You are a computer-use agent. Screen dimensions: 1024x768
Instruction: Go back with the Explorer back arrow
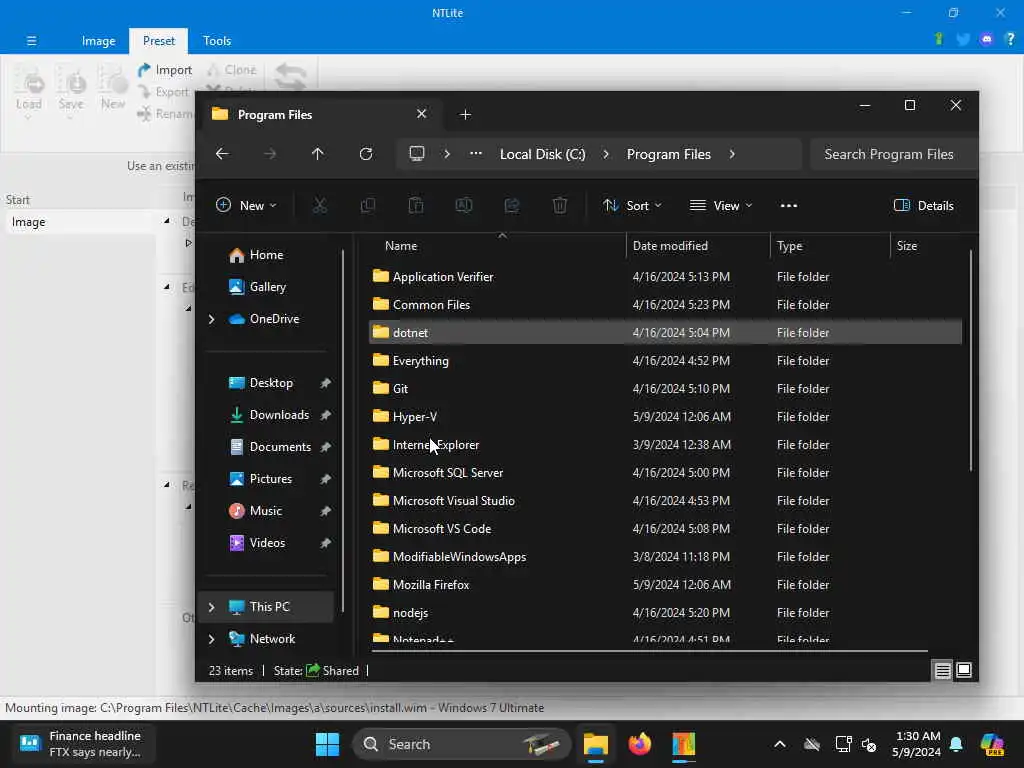[222, 154]
